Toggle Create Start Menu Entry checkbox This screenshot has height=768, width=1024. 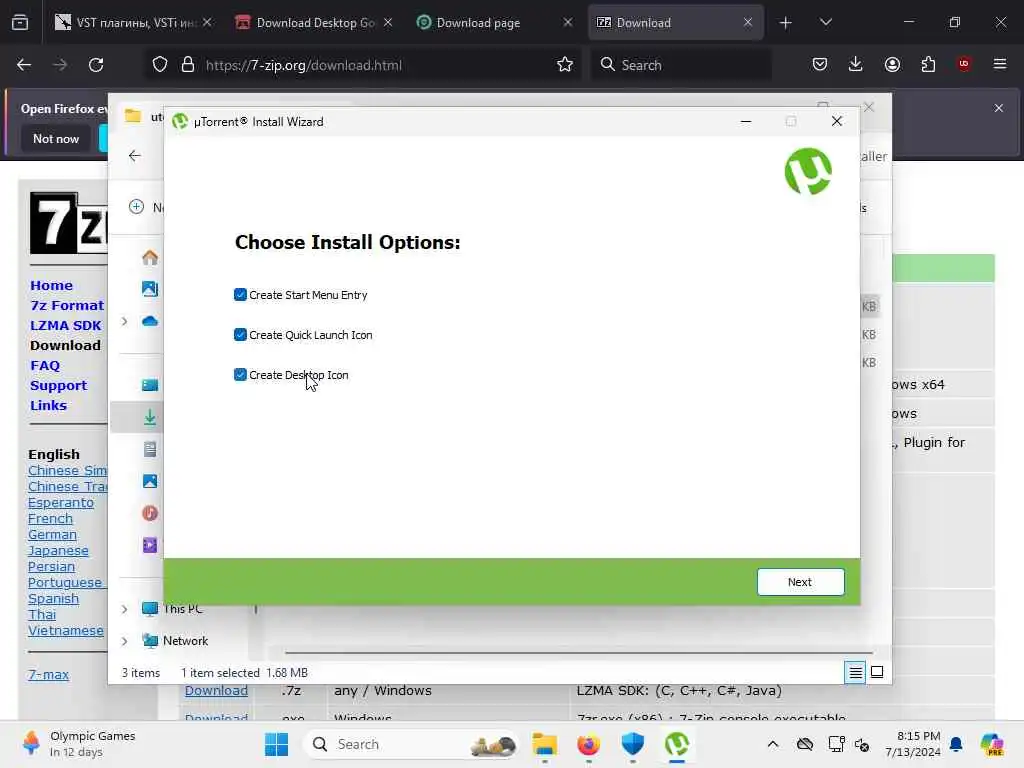click(x=240, y=295)
